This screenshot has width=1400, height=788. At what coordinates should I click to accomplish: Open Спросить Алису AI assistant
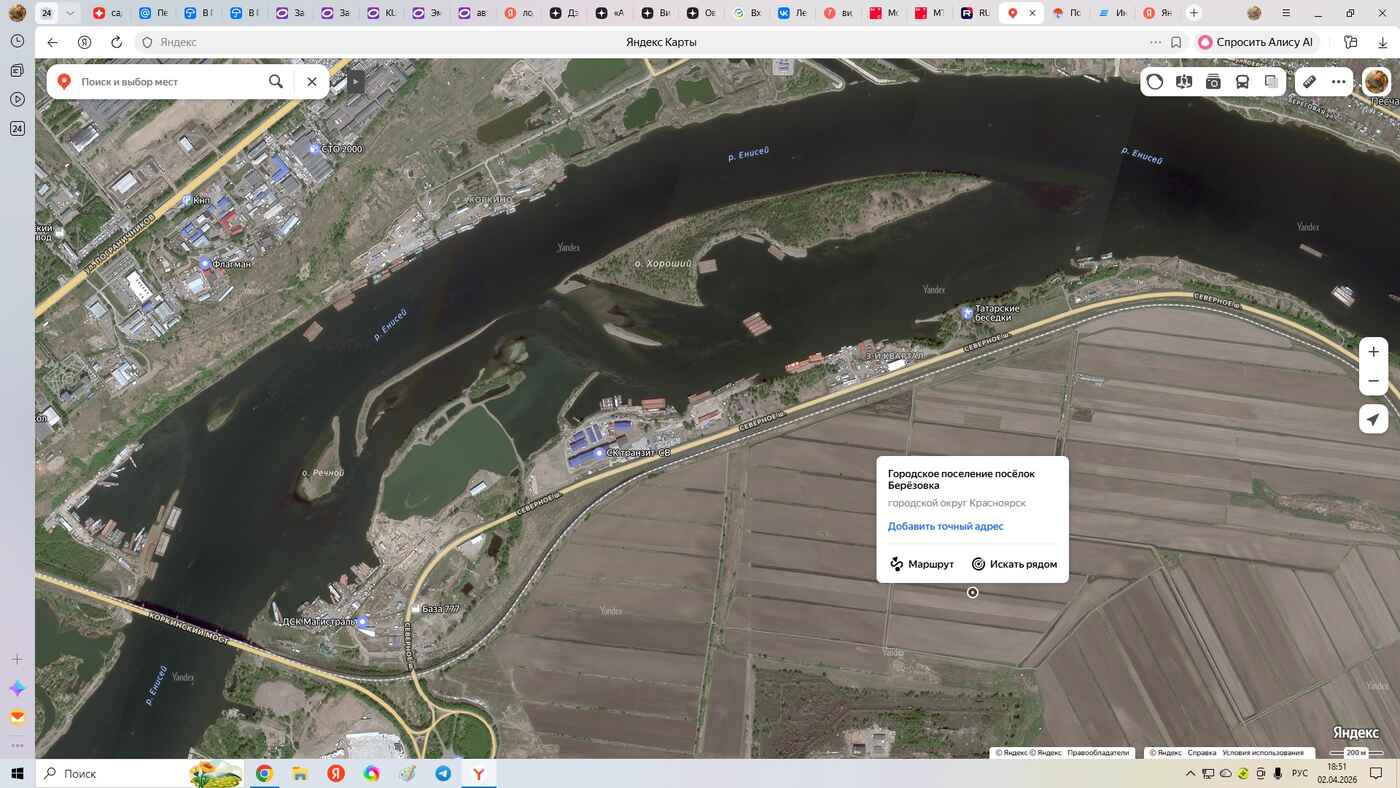pyautogui.click(x=1256, y=42)
